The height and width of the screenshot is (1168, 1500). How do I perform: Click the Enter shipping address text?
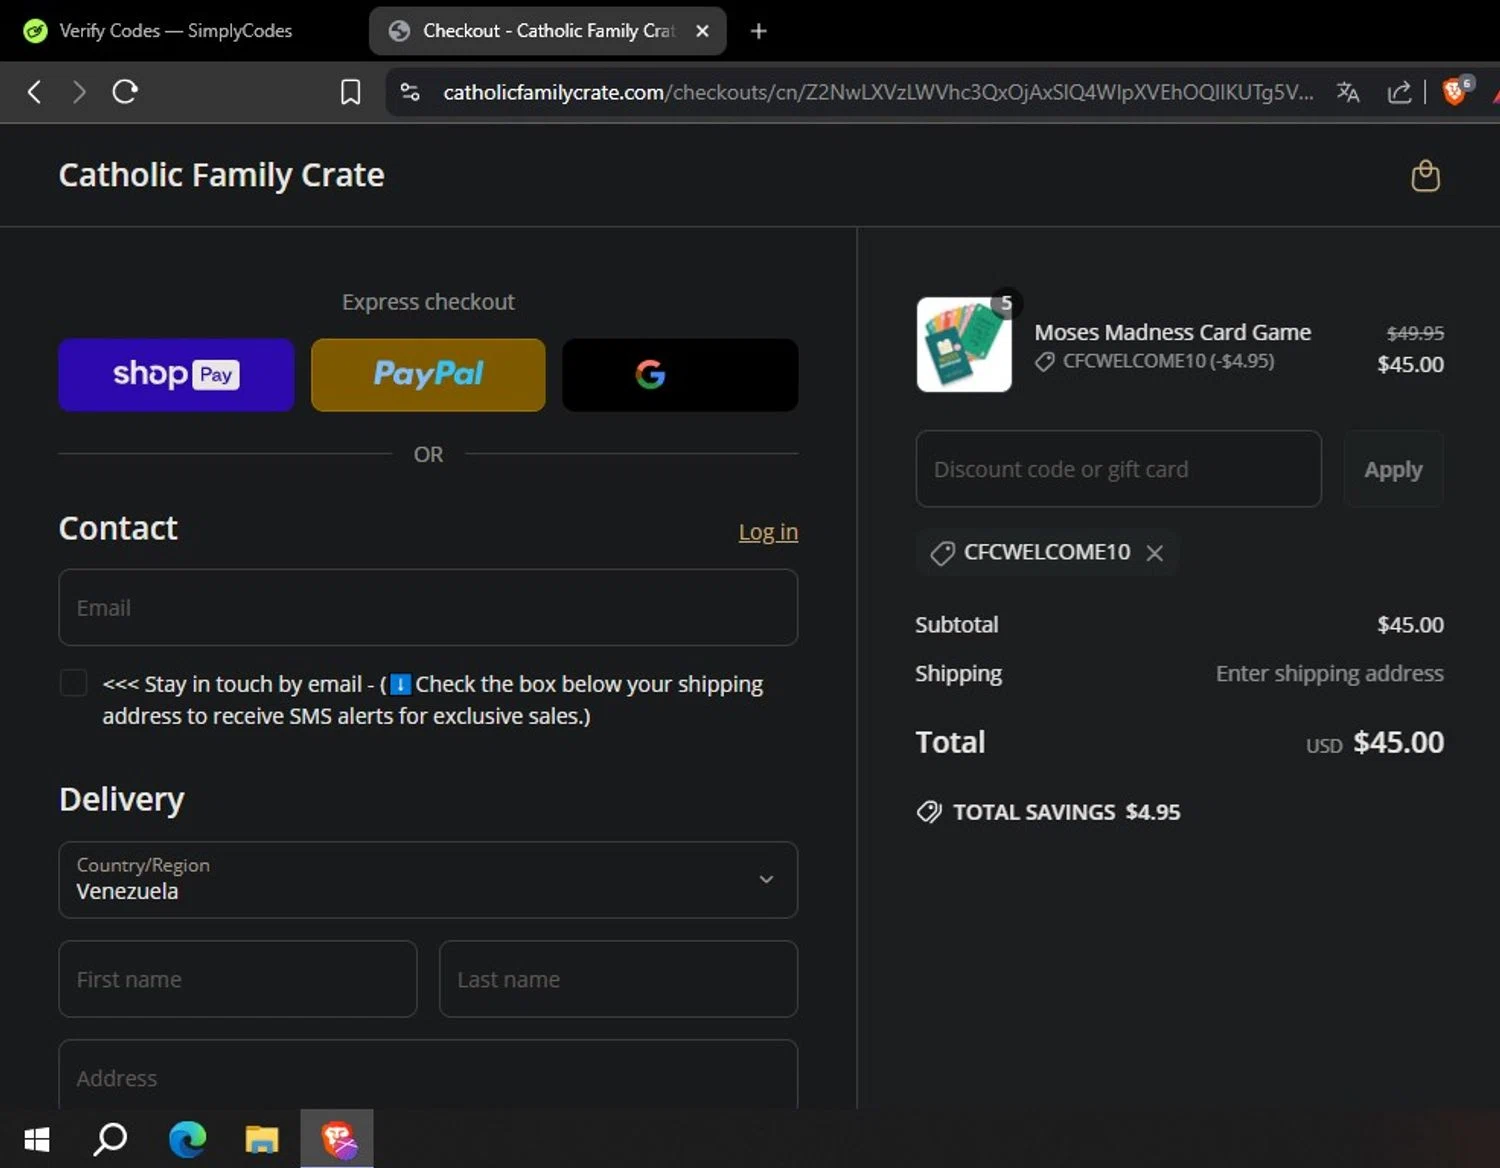[1329, 673]
